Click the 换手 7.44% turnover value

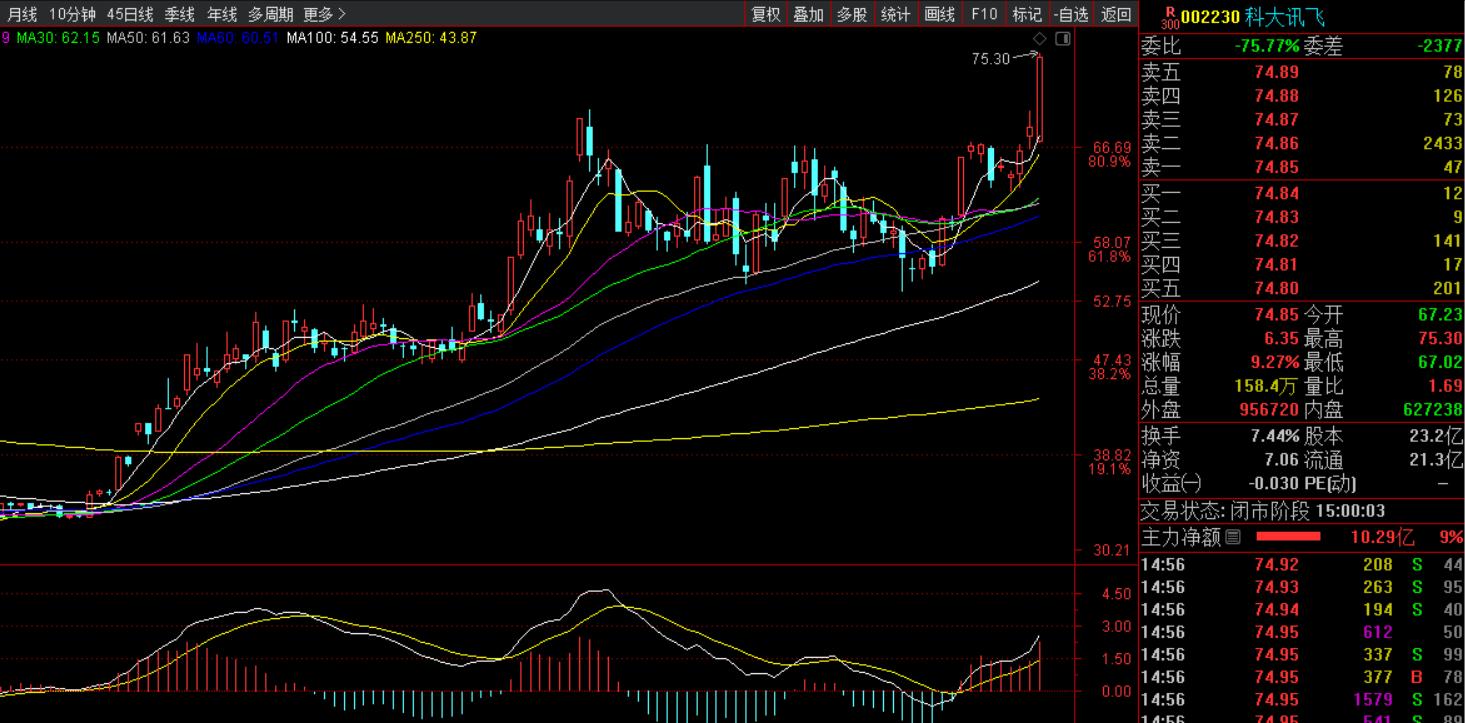click(1275, 436)
